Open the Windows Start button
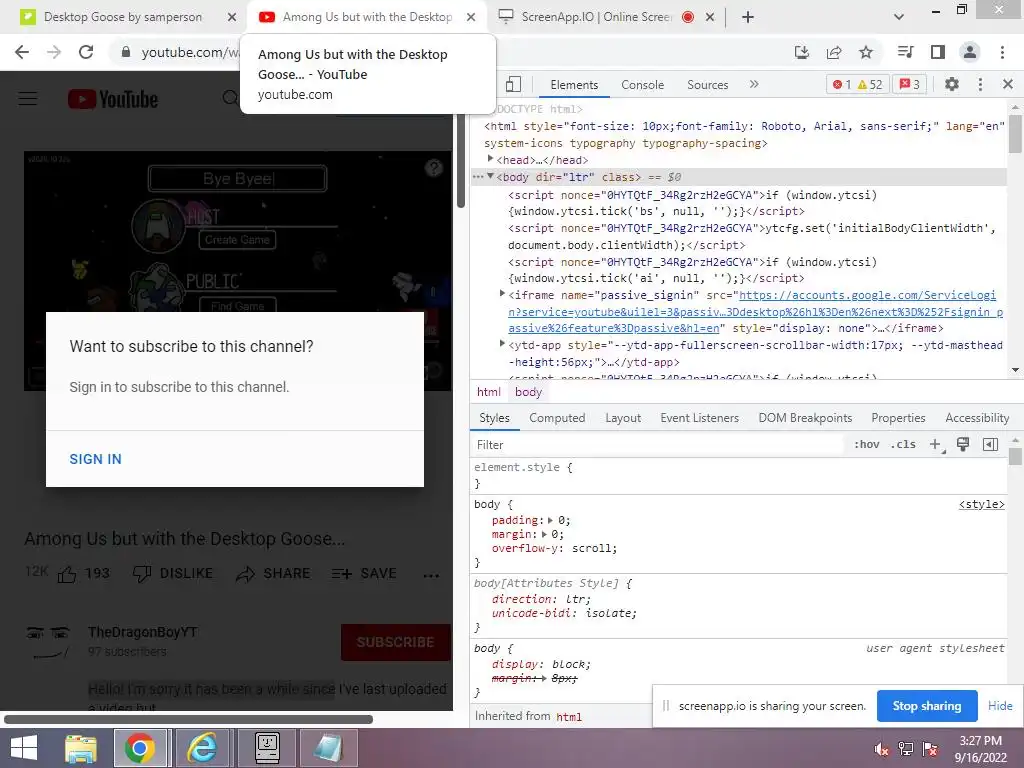 coord(24,748)
